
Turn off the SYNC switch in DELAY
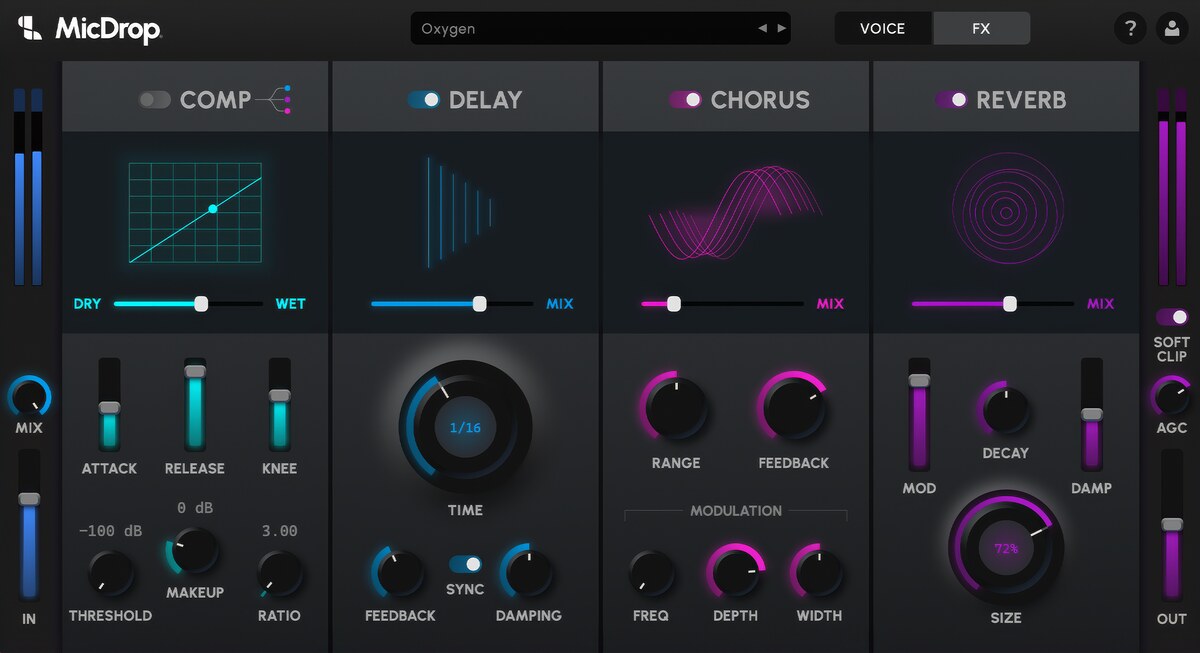click(x=464, y=562)
